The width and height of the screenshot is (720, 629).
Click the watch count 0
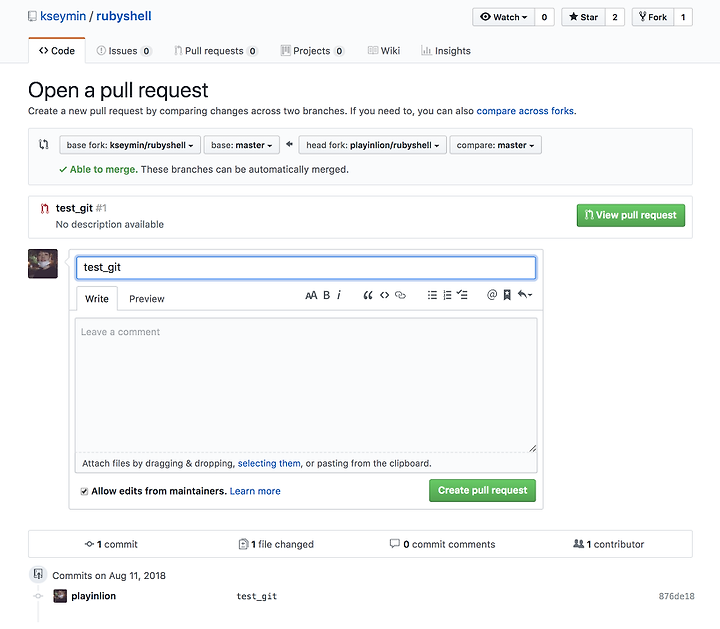coord(544,17)
